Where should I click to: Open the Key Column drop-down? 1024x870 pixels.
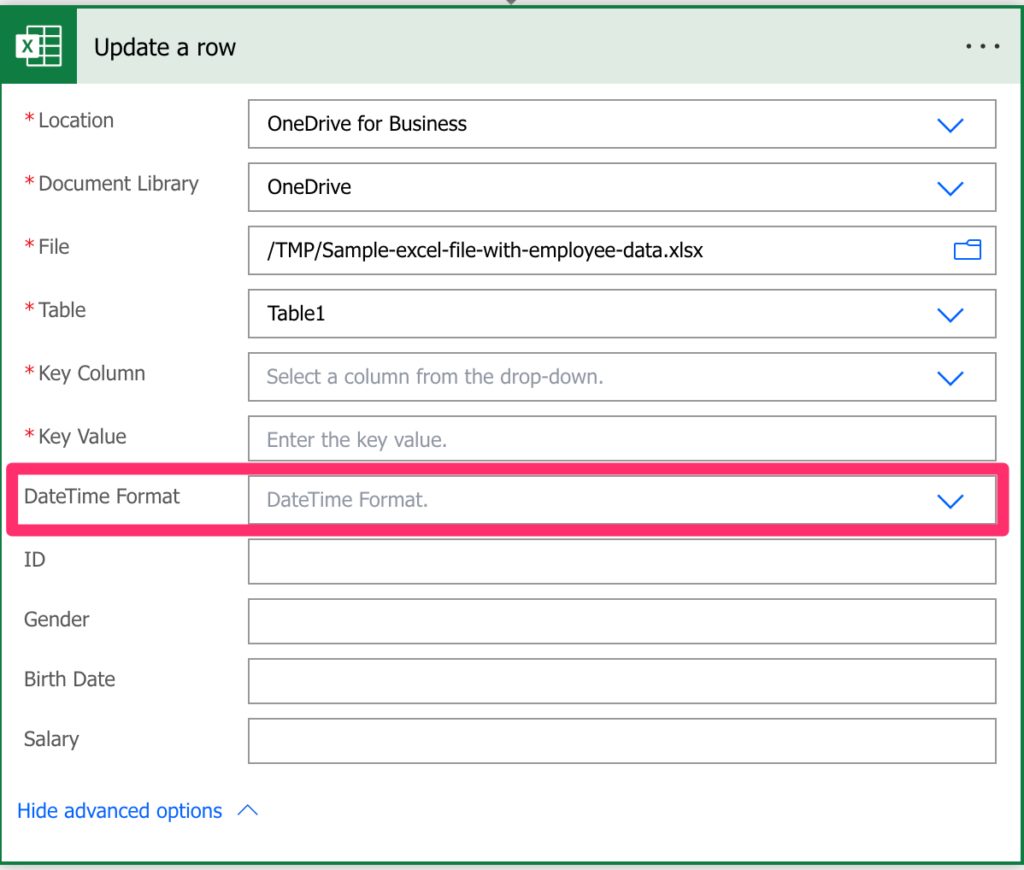click(620, 377)
